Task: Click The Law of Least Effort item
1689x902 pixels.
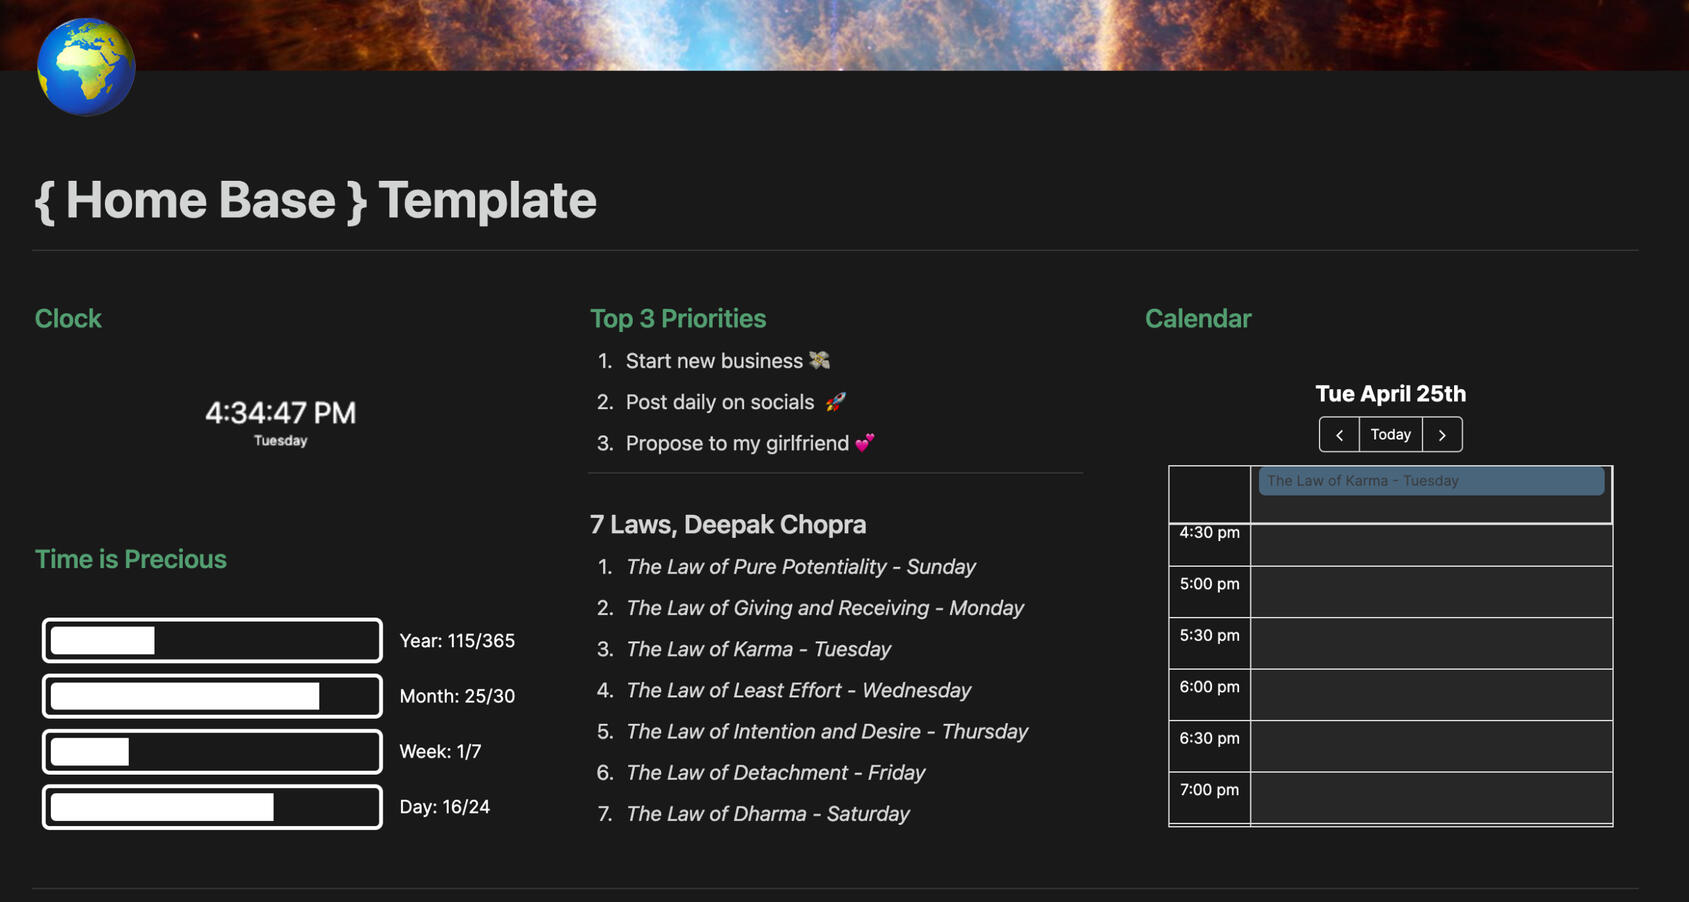Action: (798, 691)
